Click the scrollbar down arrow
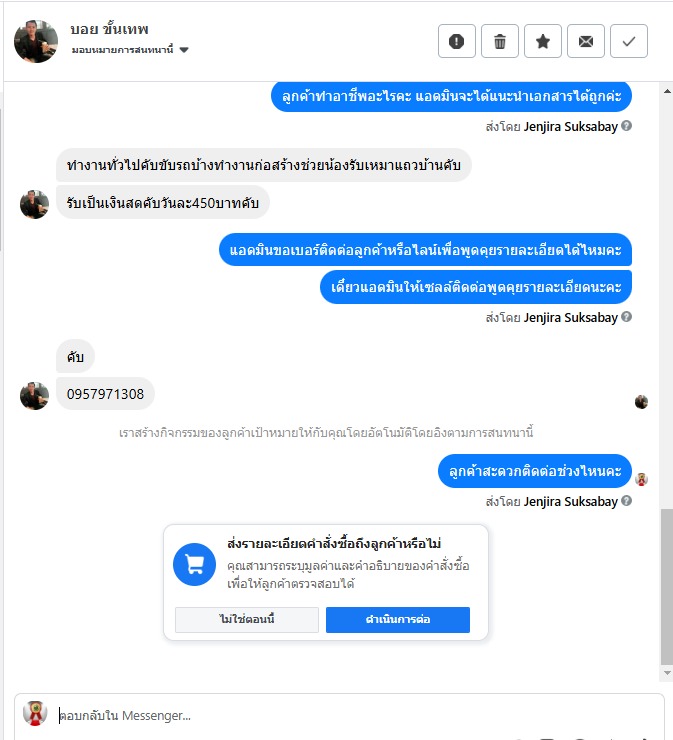Screen dimensions: 673x740 [667, 673]
